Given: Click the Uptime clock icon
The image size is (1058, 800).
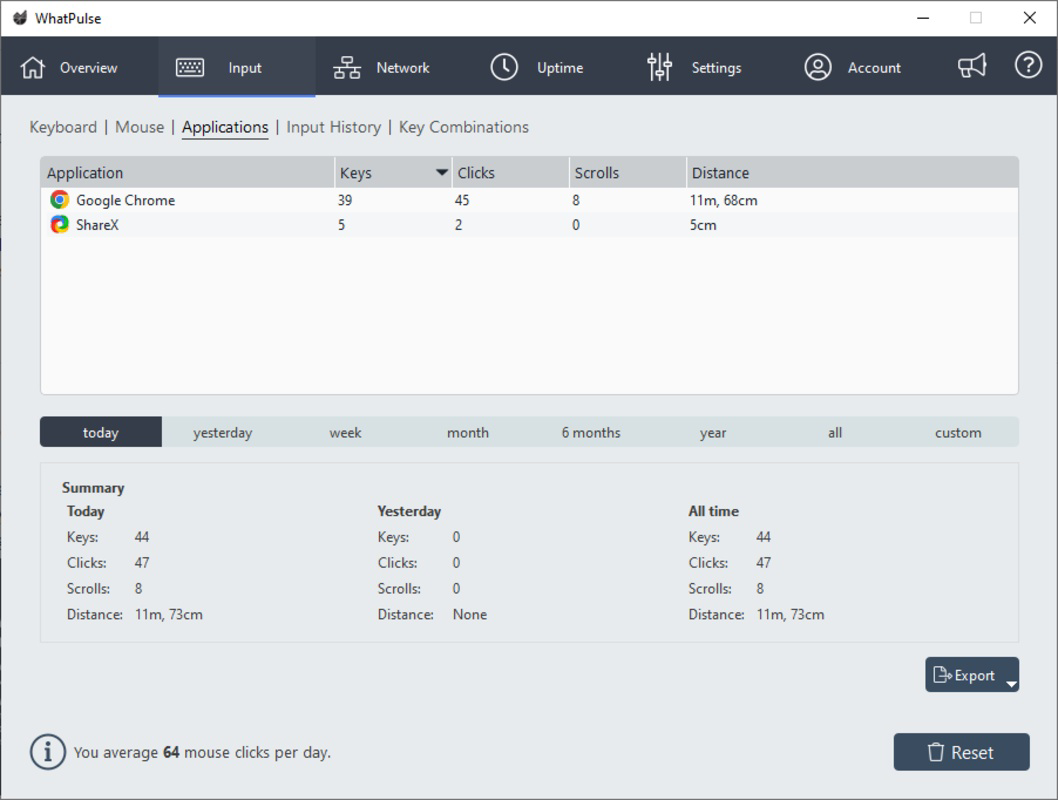Looking at the screenshot, I should click(x=504, y=67).
